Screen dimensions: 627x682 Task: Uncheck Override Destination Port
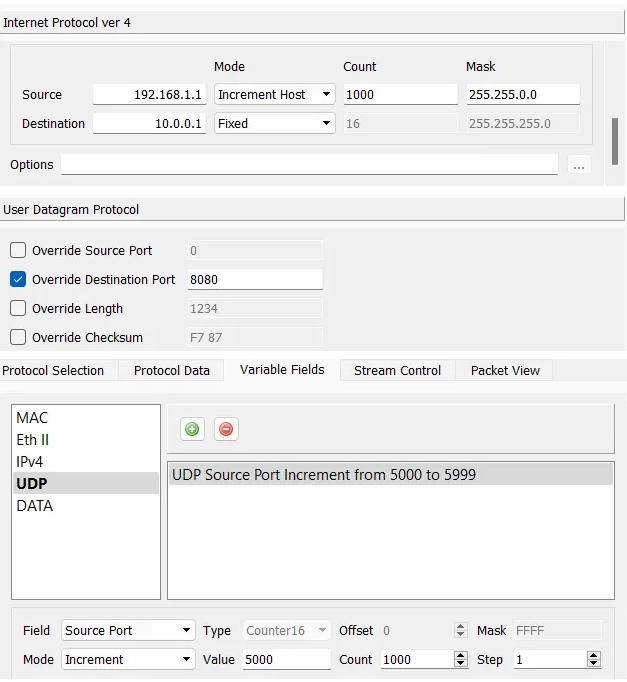point(18,279)
